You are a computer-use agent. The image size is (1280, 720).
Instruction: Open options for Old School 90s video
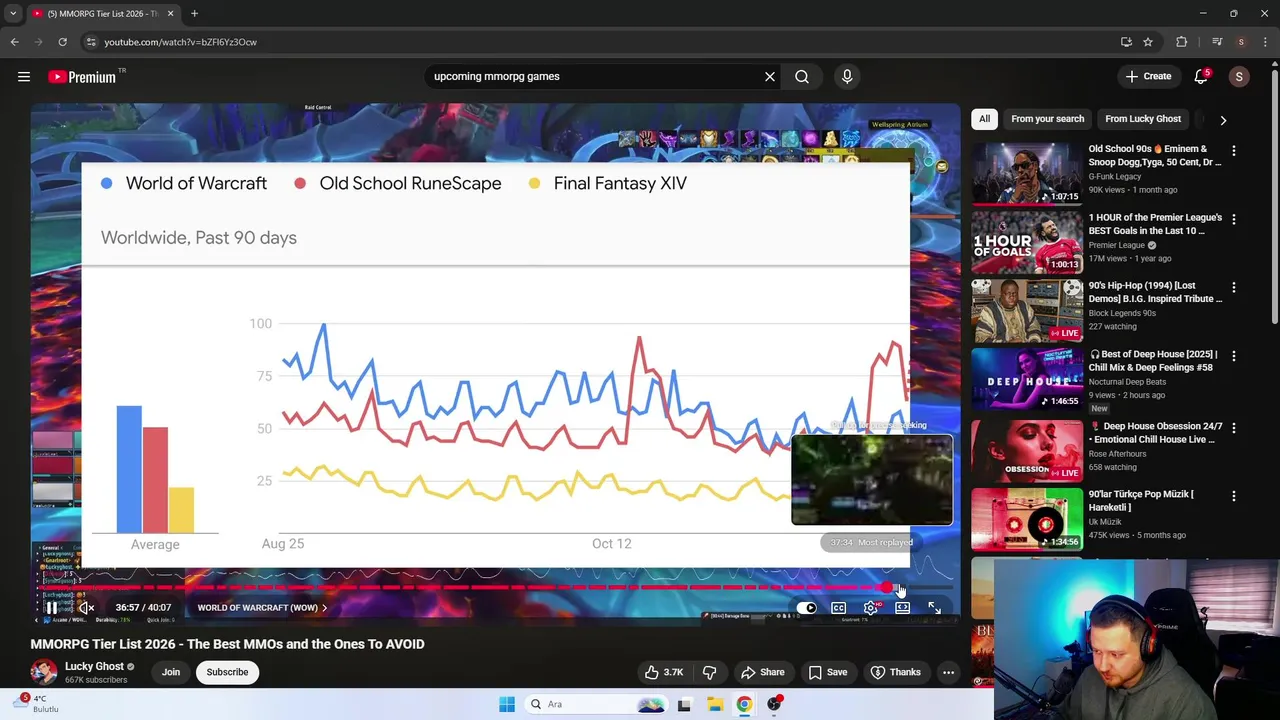click(1233, 150)
